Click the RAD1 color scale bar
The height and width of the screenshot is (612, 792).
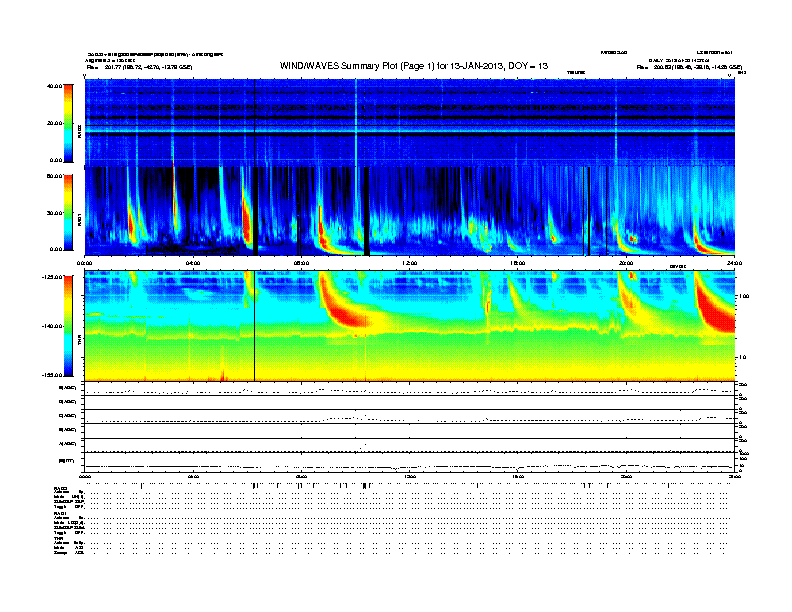click(68, 212)
